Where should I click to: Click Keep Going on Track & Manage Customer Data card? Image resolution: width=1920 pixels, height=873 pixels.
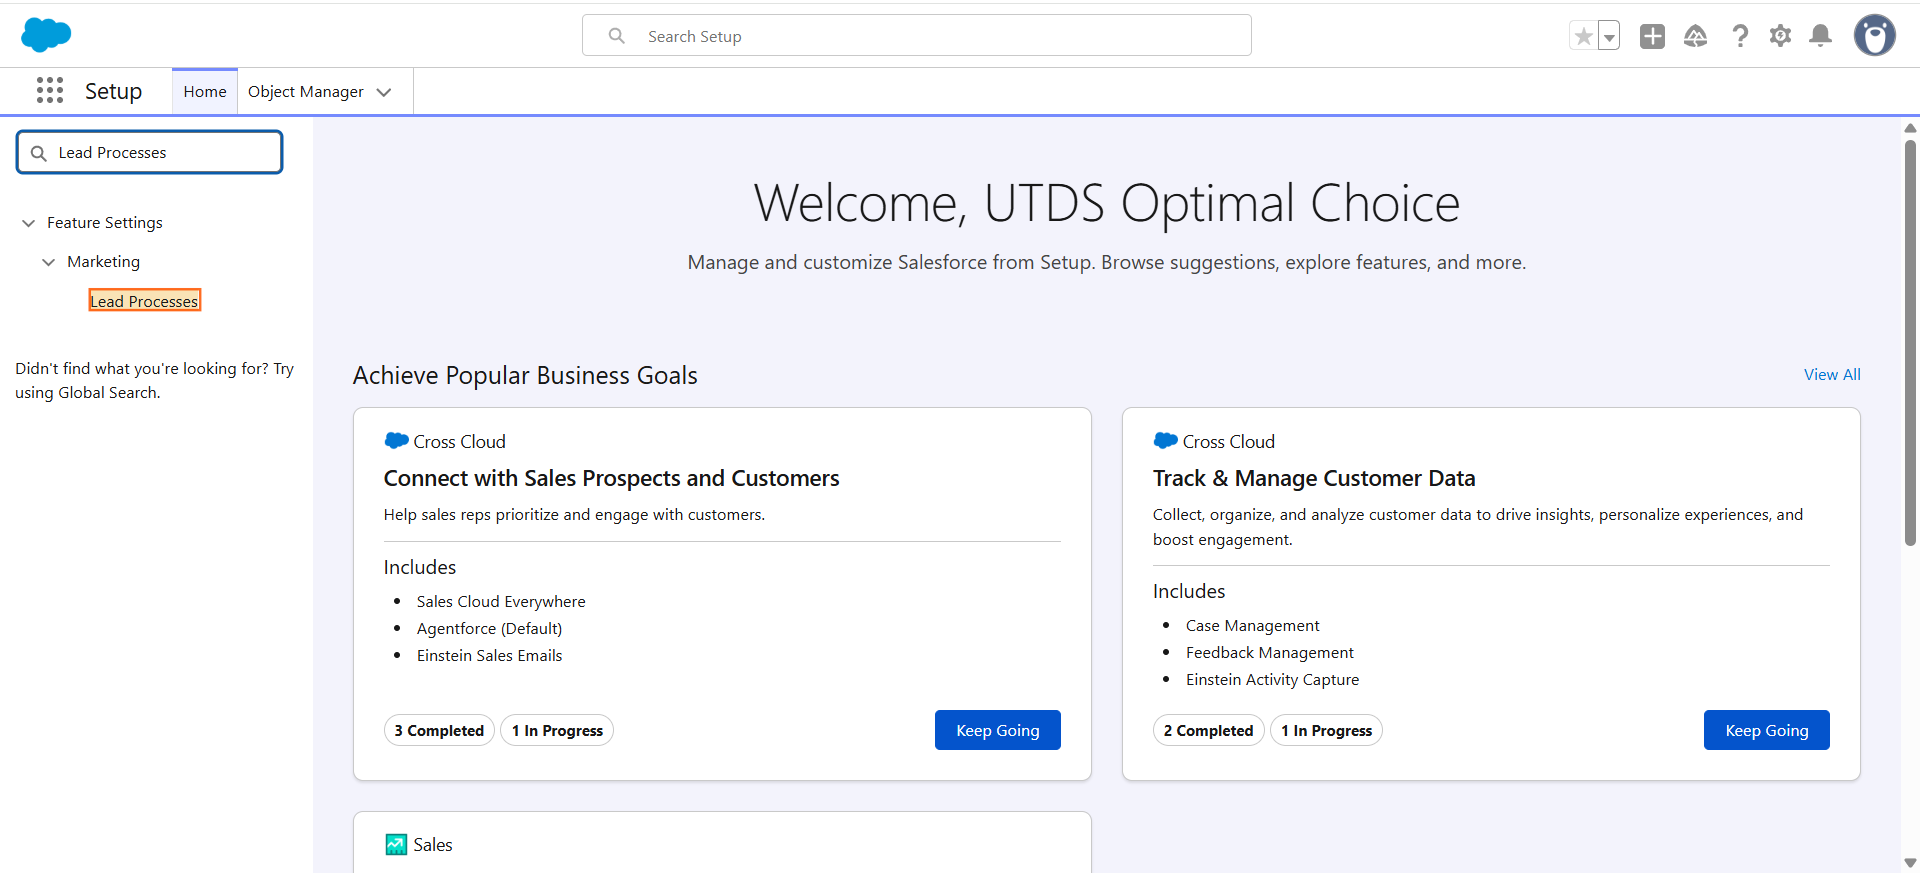[1767, 730]
